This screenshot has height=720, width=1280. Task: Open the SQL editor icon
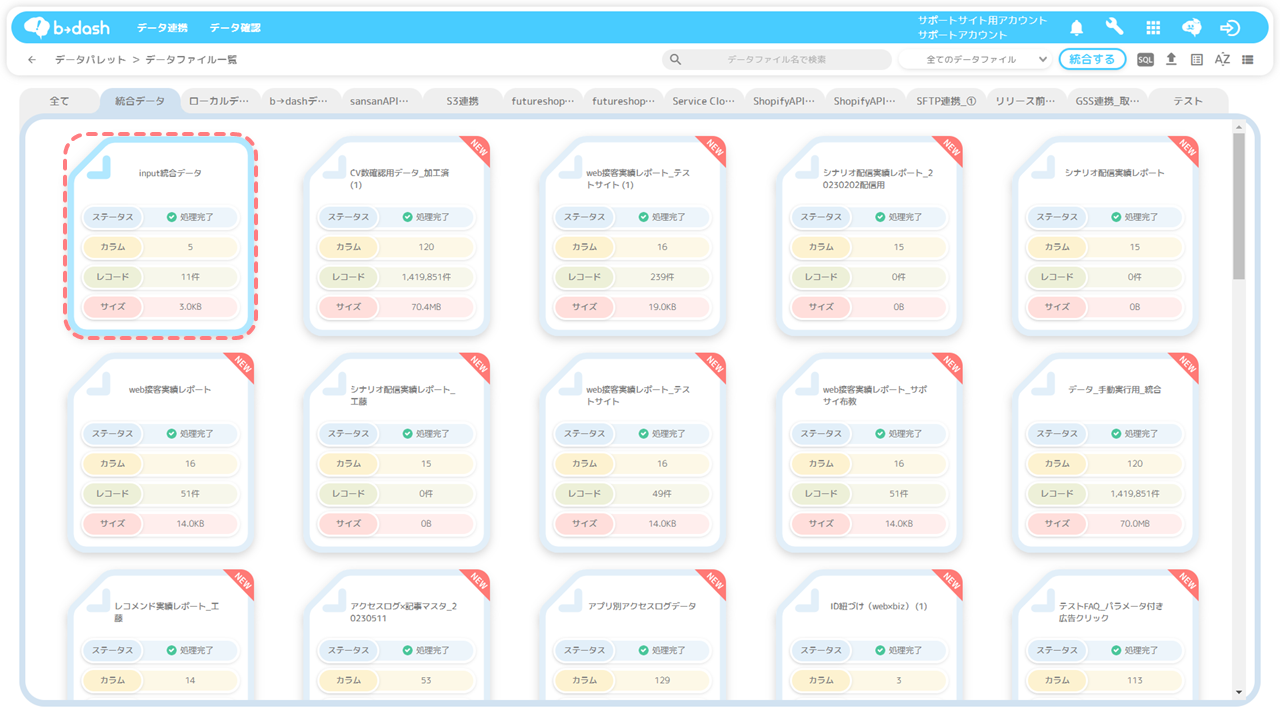coord(1145,60)
